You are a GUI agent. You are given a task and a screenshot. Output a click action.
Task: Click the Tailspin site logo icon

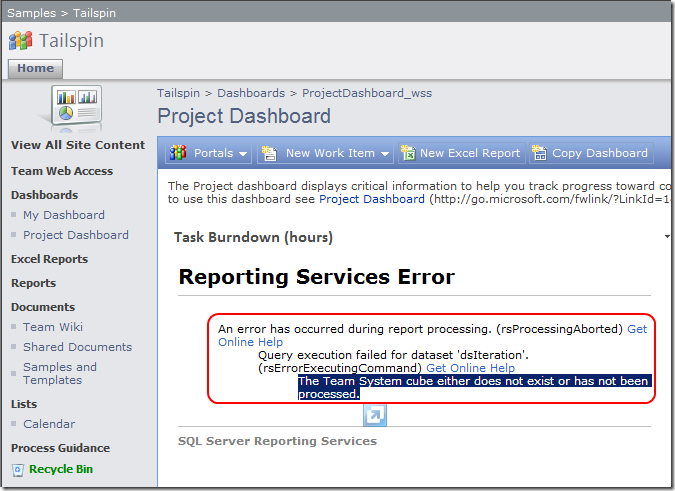pyautogui.click(x=20, y=41)
